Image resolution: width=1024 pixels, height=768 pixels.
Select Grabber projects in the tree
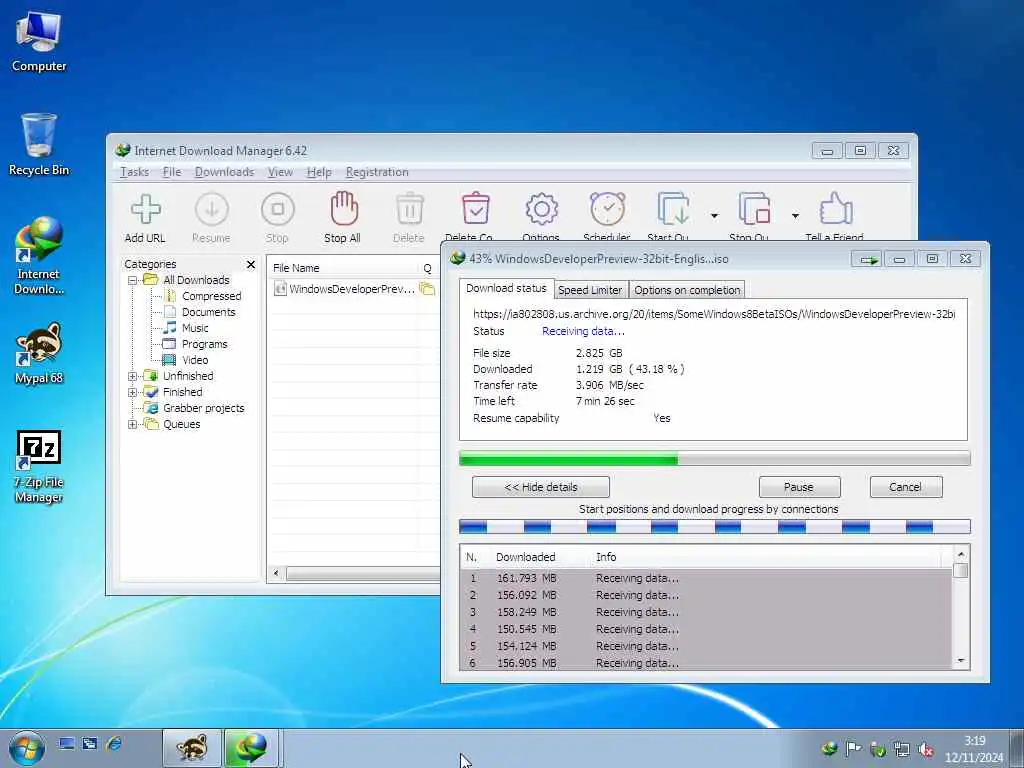(203, 408)
